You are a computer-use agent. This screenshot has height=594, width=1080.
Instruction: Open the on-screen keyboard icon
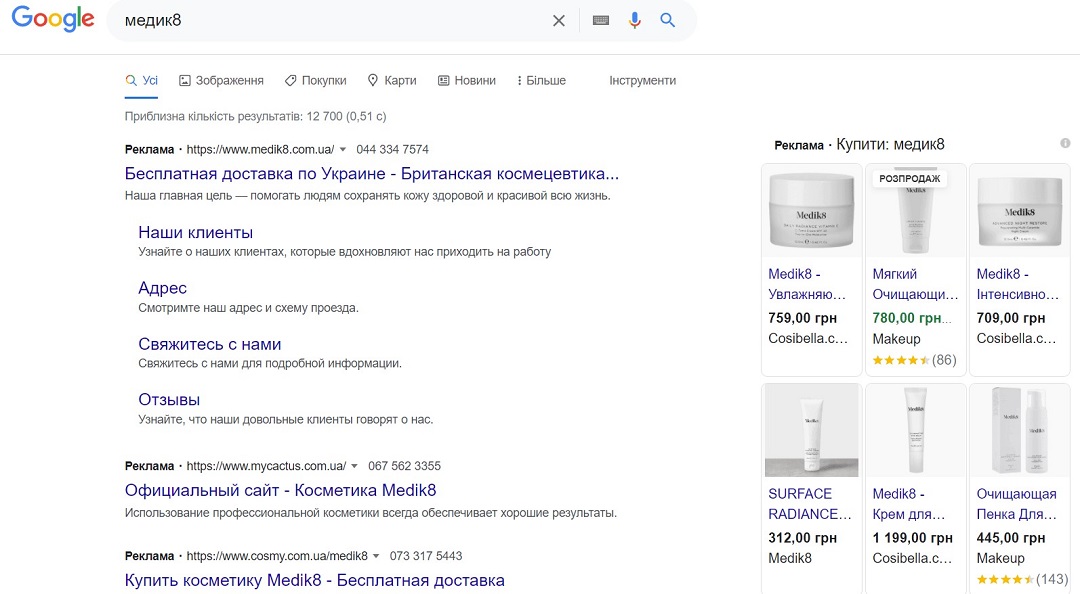601,21
